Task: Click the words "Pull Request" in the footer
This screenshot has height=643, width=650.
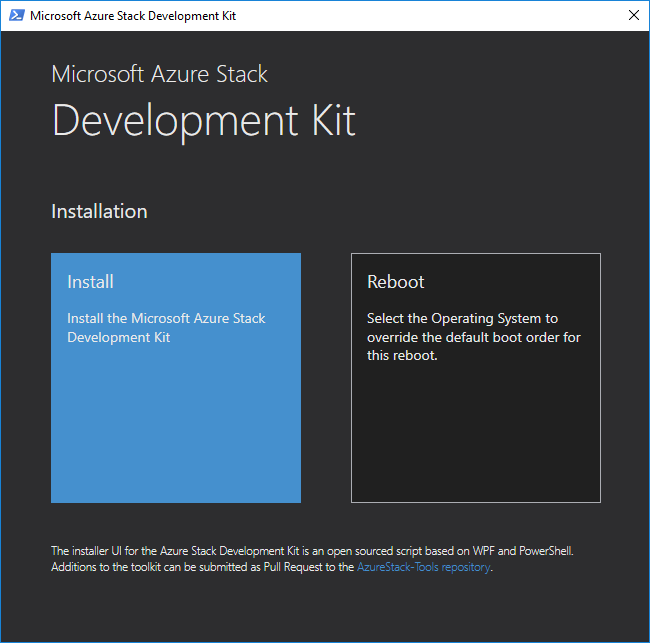Action: pos(294,567)
